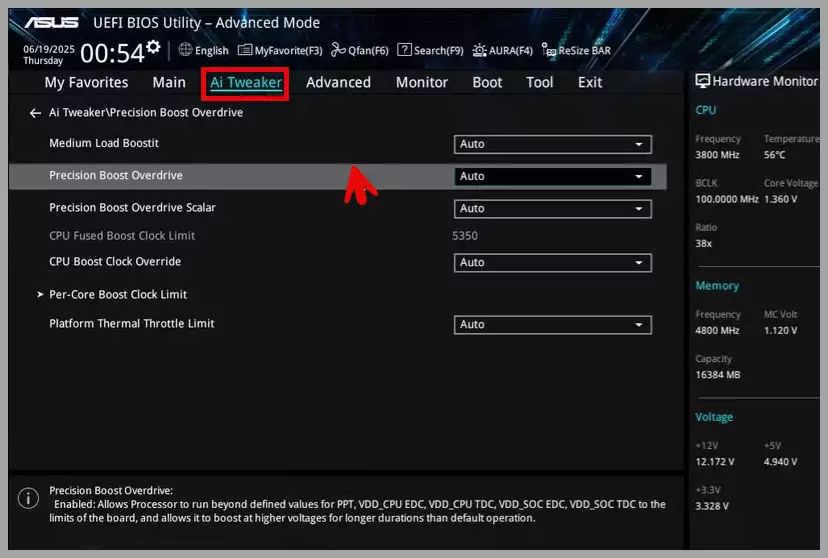Click the 5350 boost clock value
The width and height of the screenshot is (828, 558).
click(x=465, y=236)
